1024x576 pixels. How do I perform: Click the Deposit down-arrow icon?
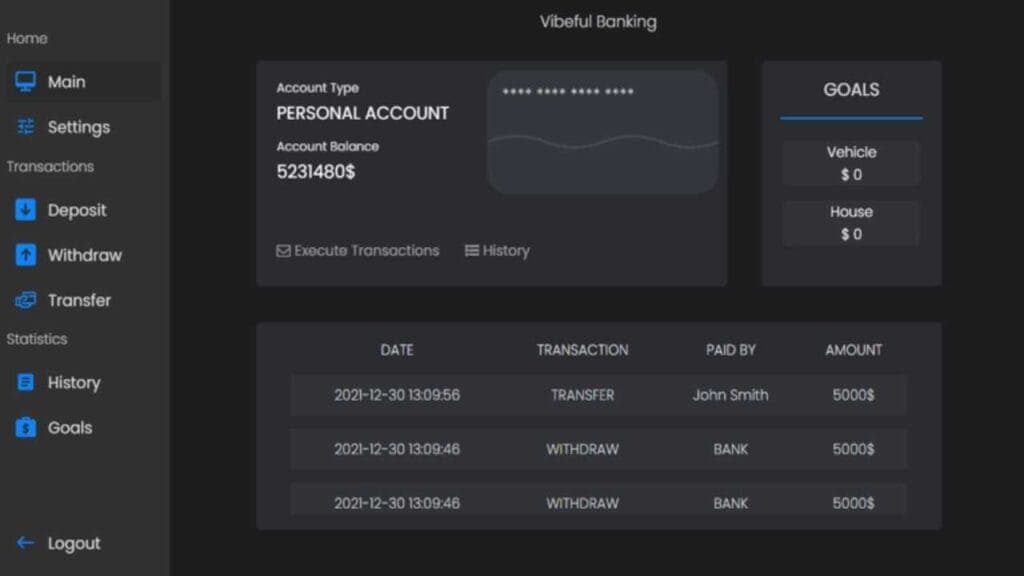[26, 210]
